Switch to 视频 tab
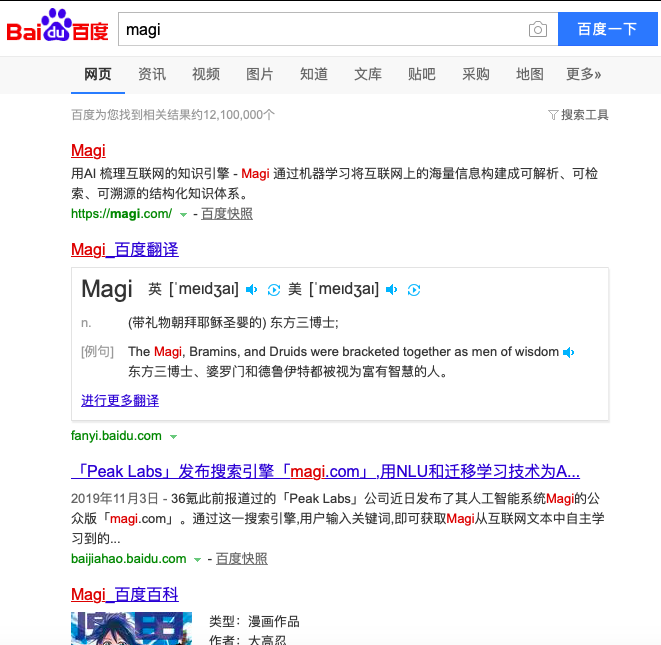 pyautogui.click(x=206, y=74)
